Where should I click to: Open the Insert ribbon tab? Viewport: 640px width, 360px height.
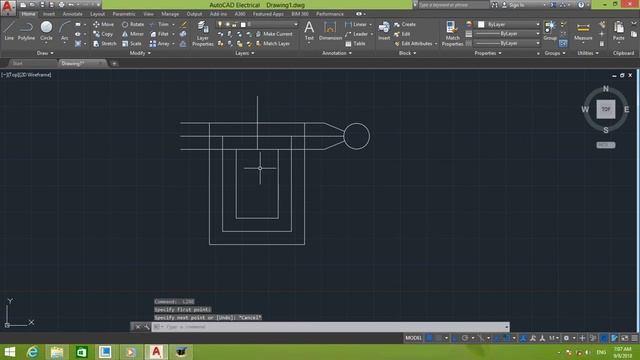(49, 14)
